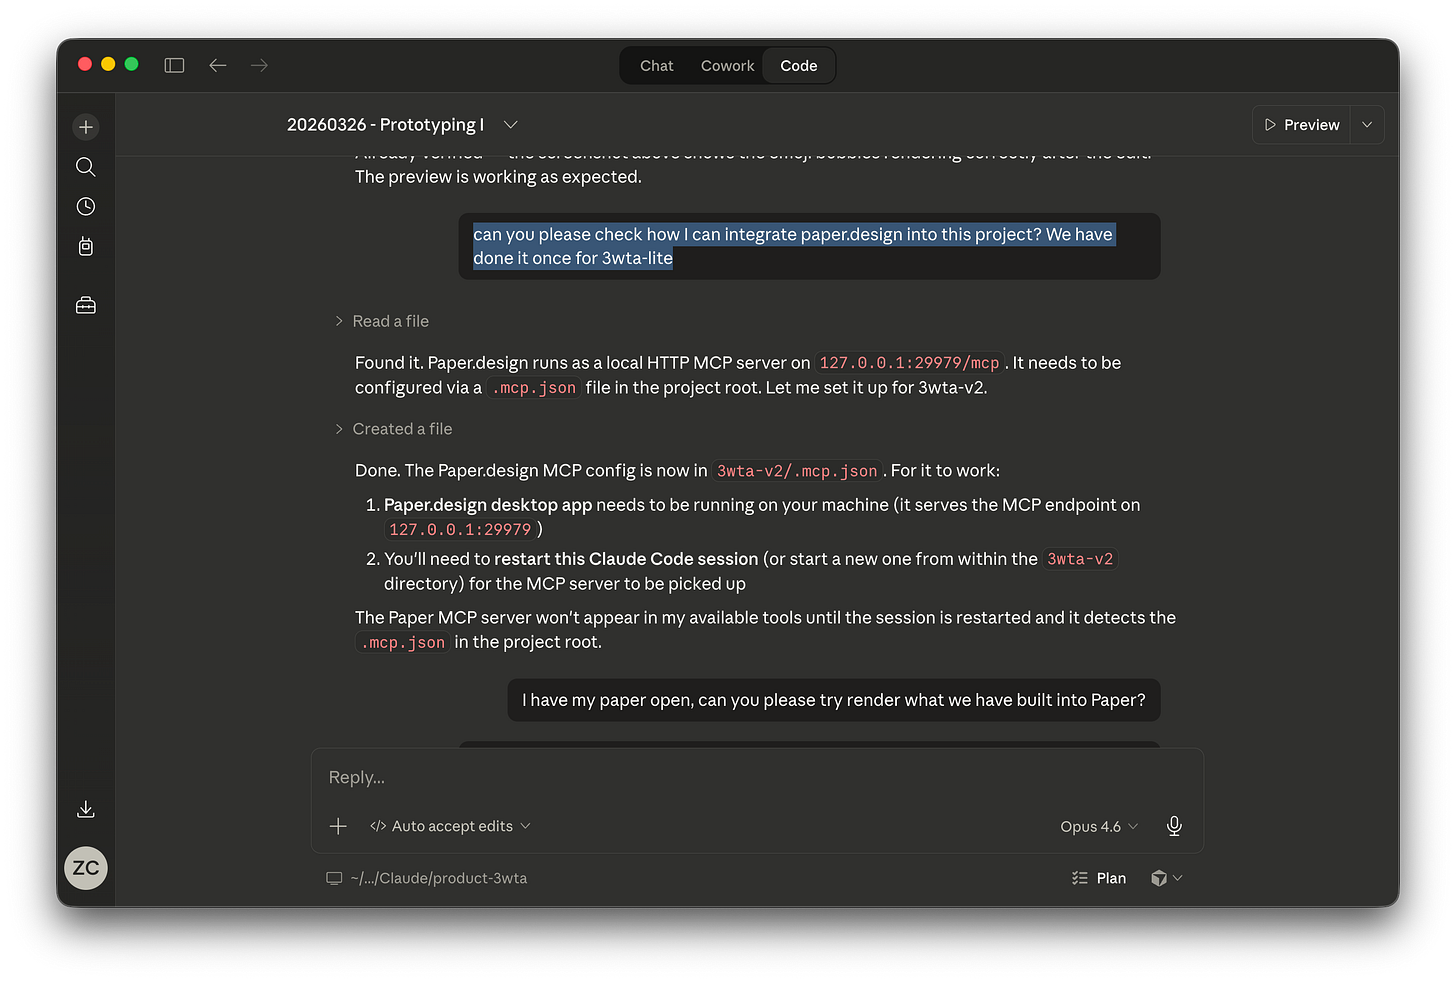Toggle Plan mode
The height and width of the screenshot is (982, 1456).
[1099, 878]
